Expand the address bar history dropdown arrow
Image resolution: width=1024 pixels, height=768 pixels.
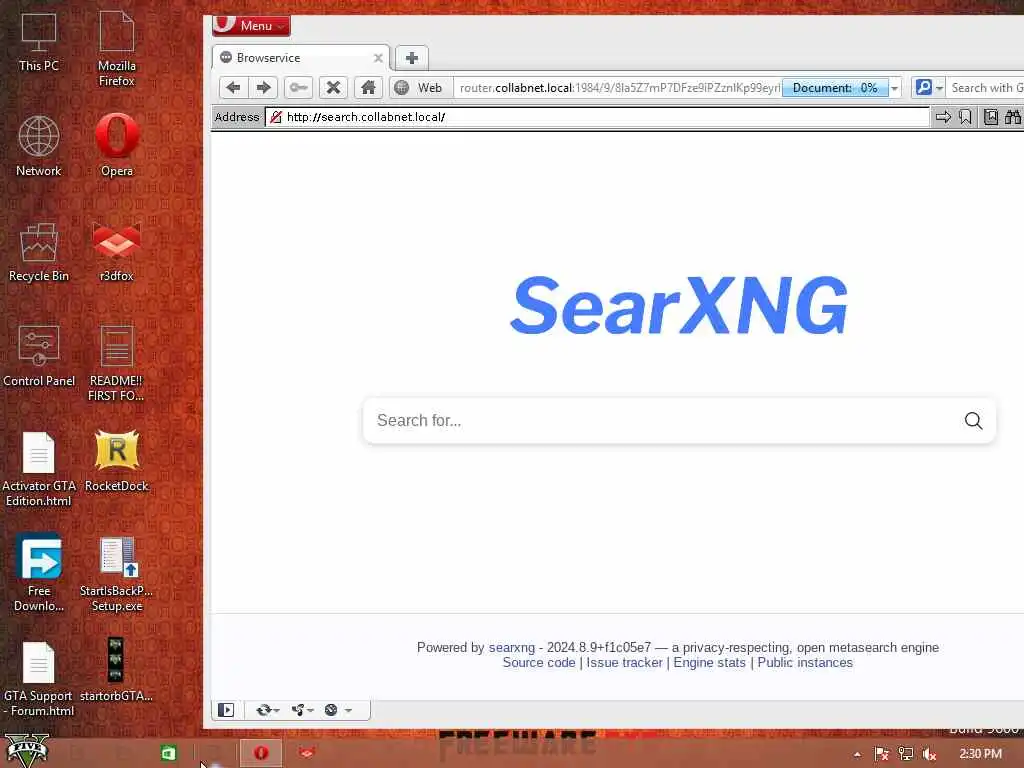click(895, 88)
